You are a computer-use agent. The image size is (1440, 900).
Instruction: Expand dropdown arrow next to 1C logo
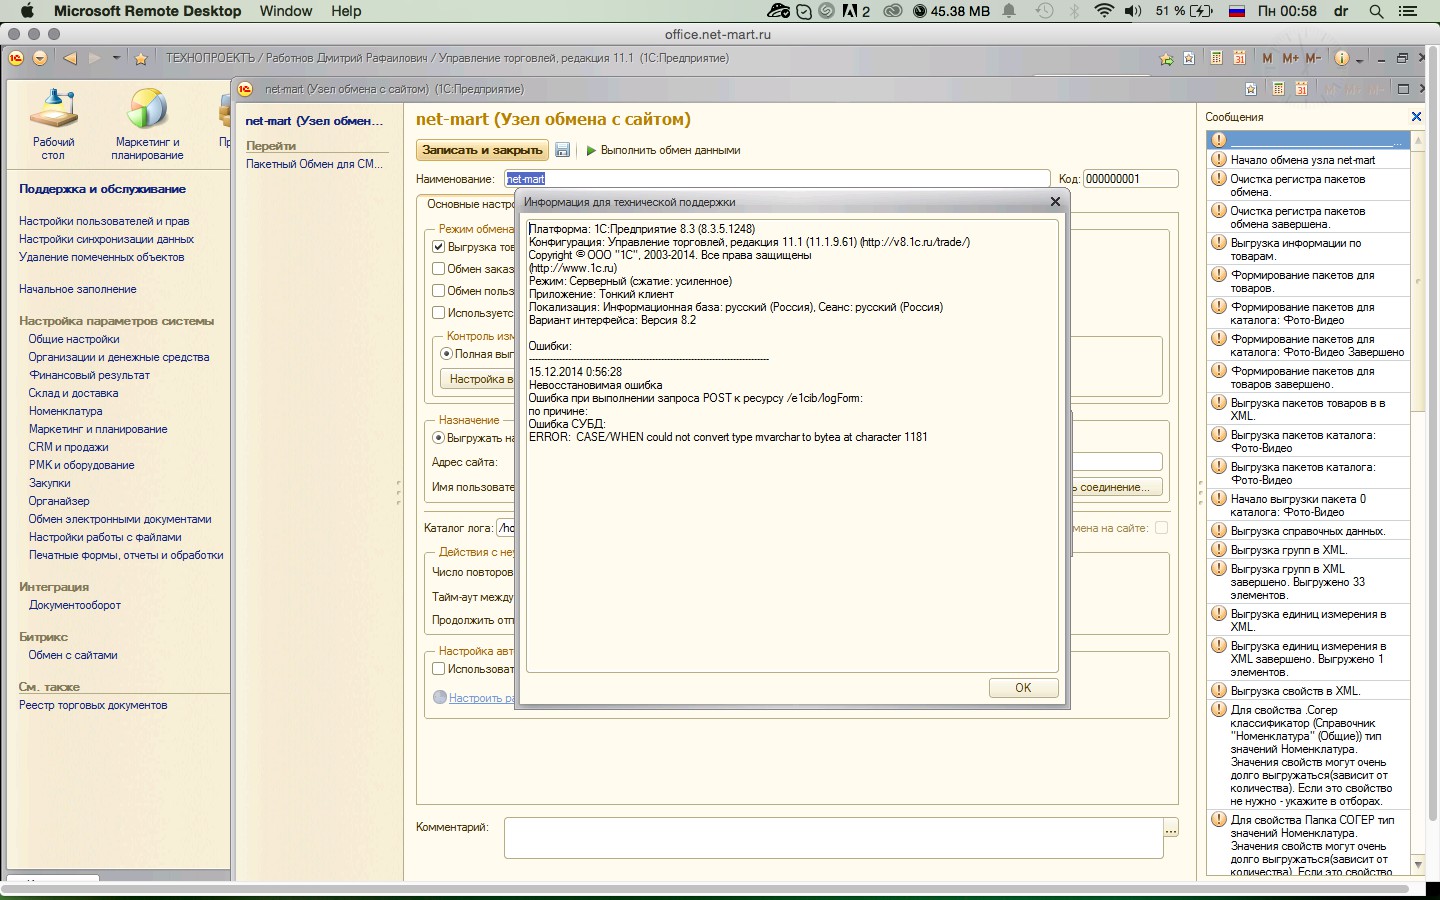[40, 58]
